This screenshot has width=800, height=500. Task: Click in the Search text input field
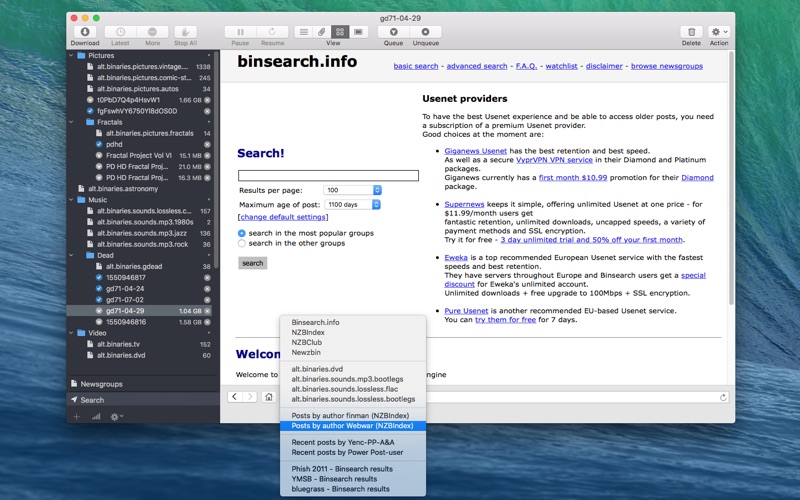coord(328,176)
